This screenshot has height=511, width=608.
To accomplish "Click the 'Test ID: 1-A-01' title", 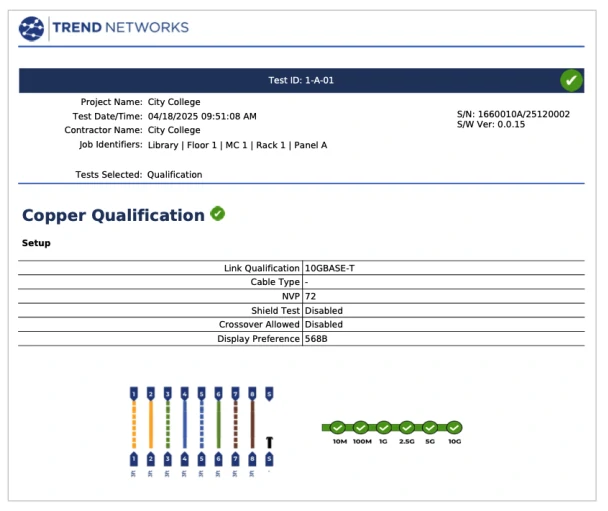I will click(x=301, y=80).
